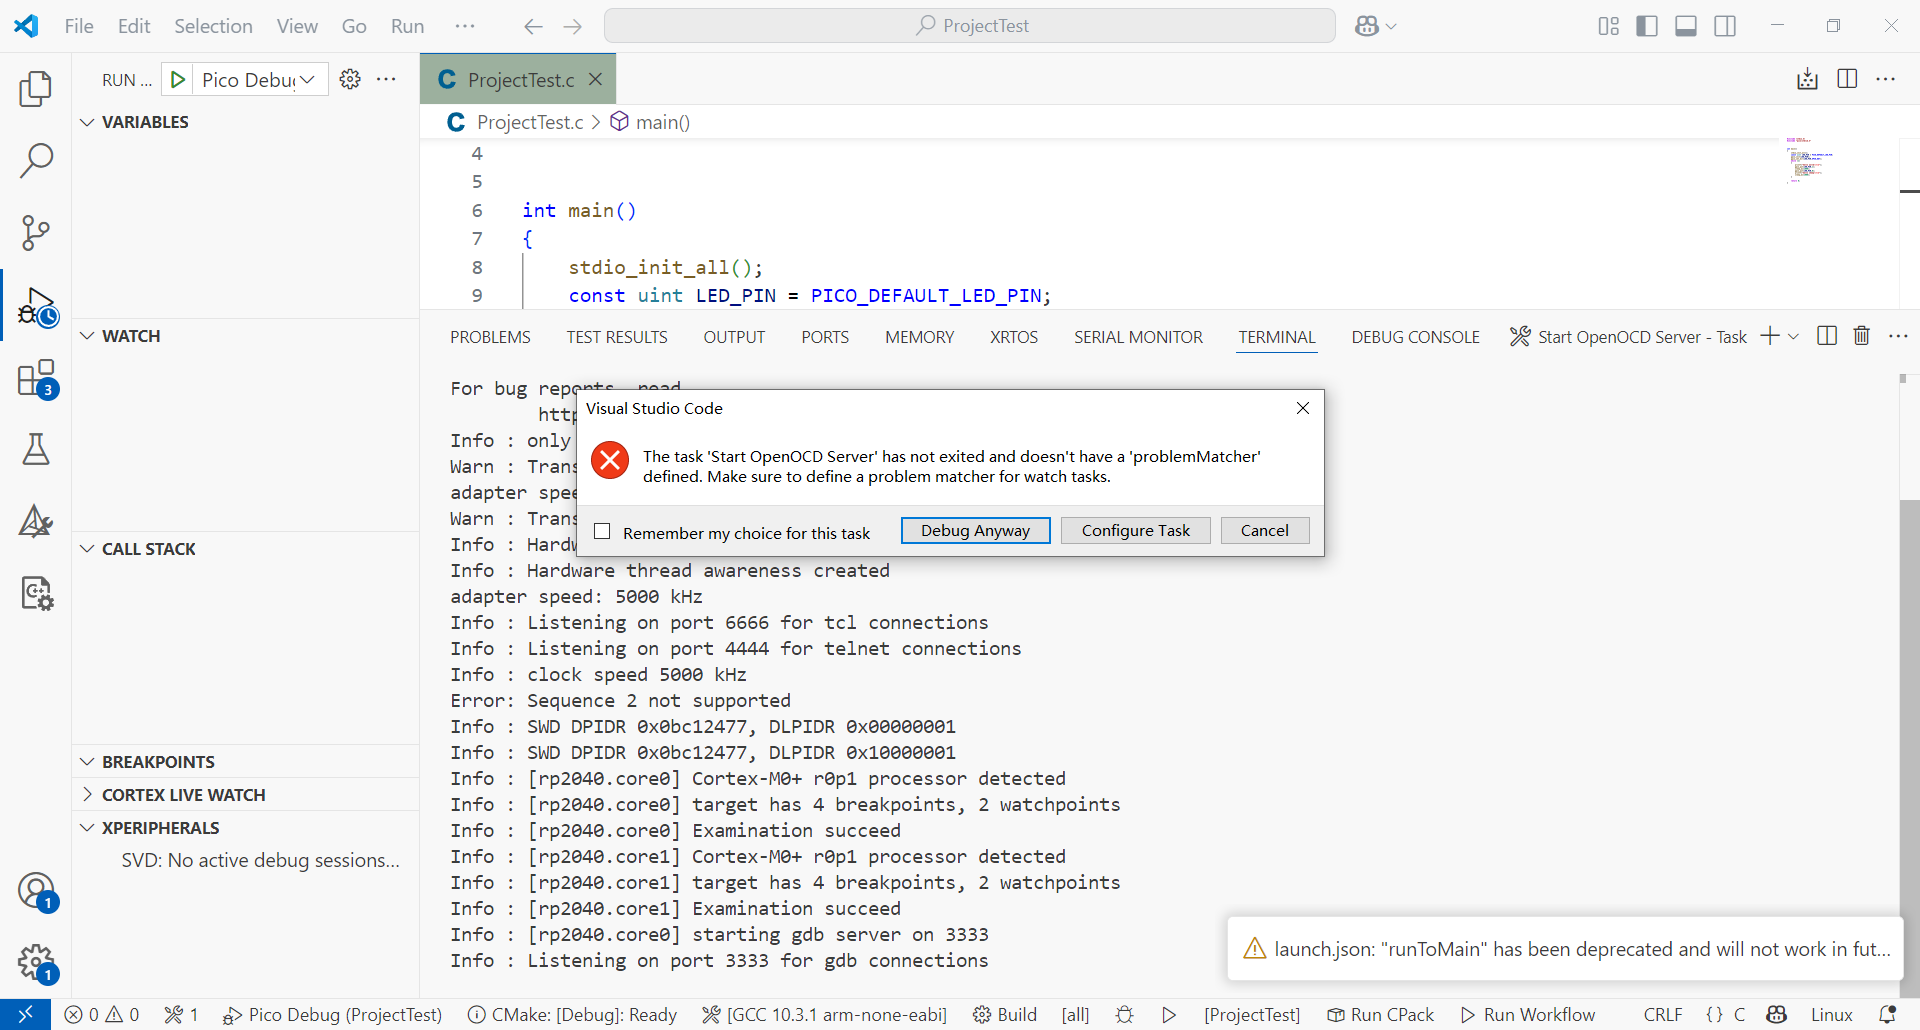Click GCC 10.3.1 arm-none-eabi kit selector
This screenshot has height=1030, width=1920.
point(824,1014)
